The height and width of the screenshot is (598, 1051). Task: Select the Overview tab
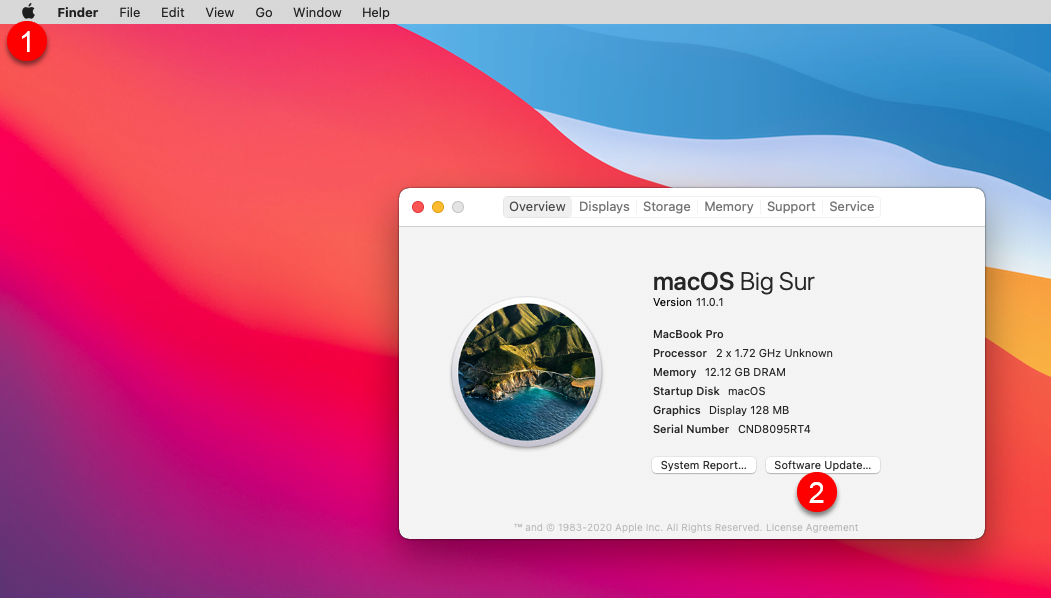[x=537, y=206]
